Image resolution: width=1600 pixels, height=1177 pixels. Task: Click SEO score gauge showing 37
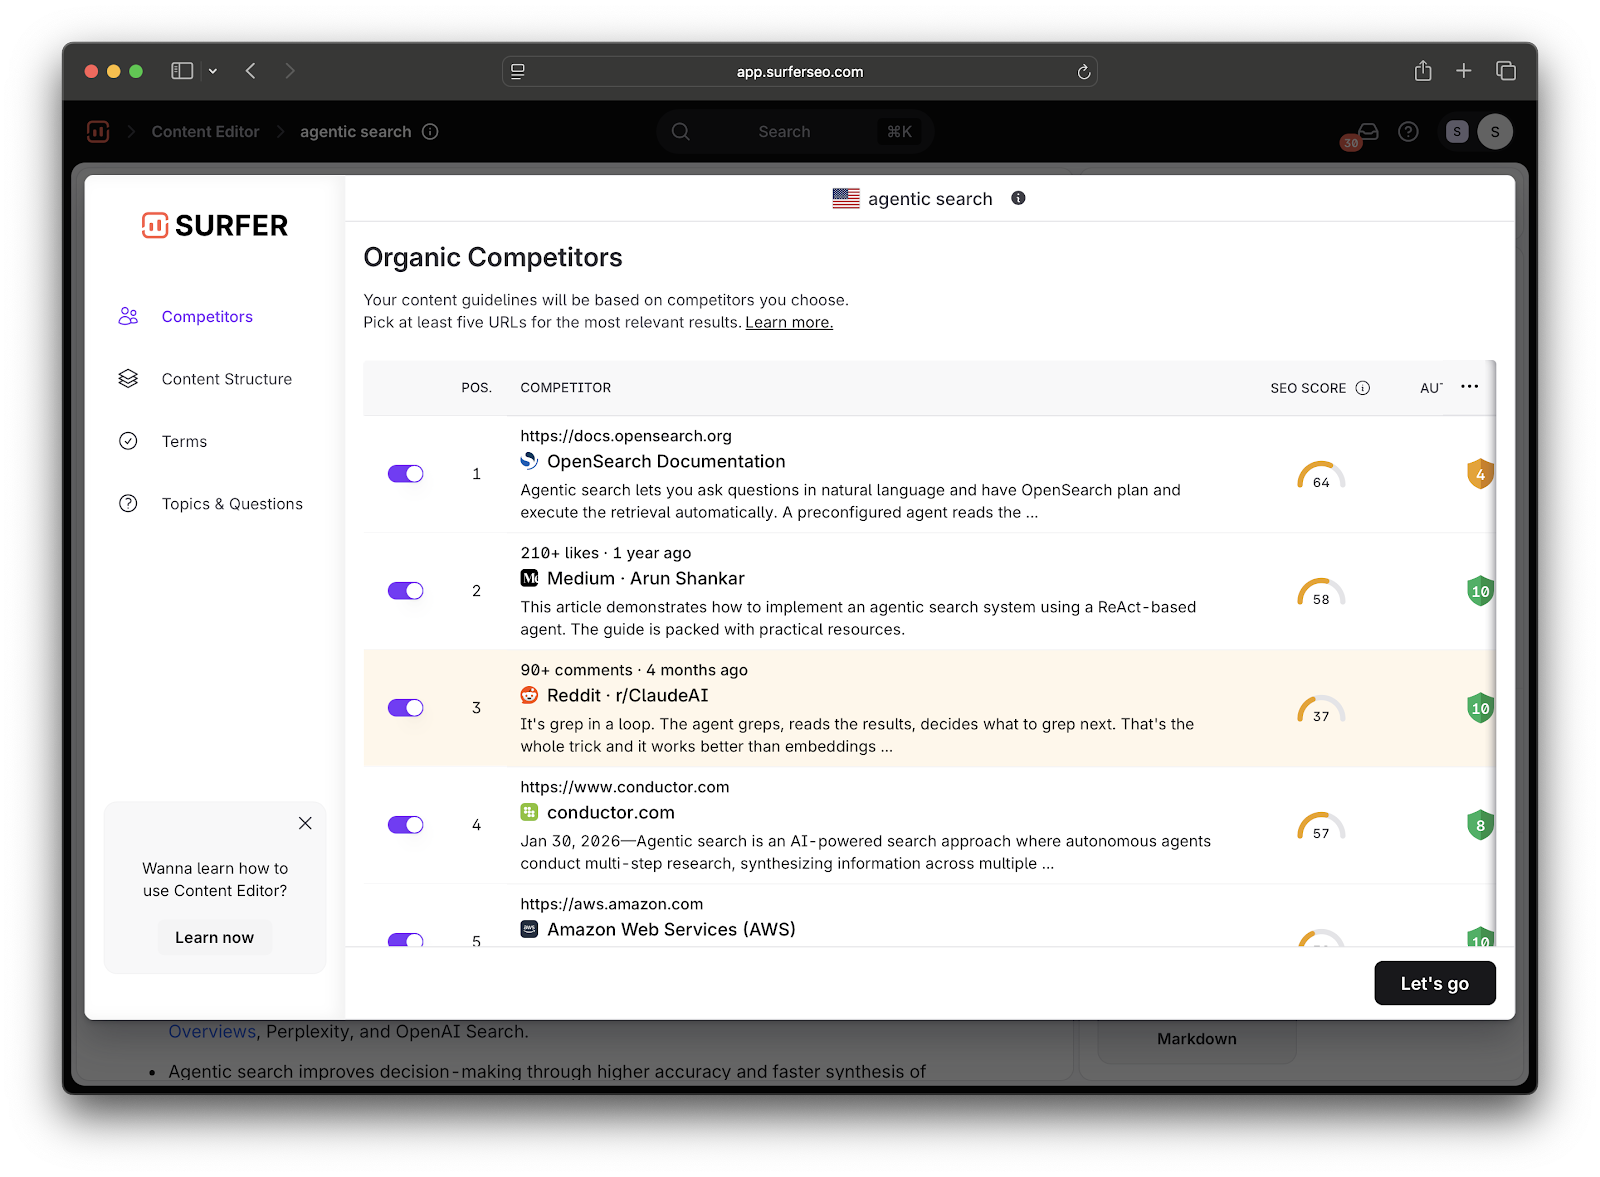tap(1321, 710)
